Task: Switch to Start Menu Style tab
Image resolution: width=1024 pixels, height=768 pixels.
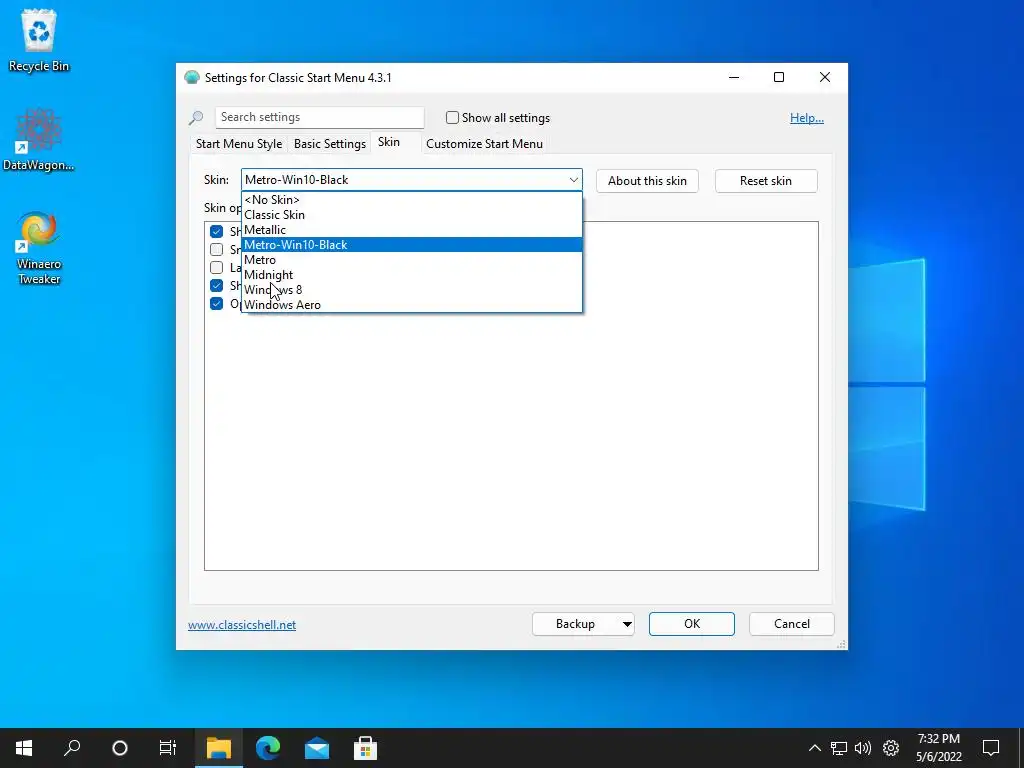Action: [239, 144]
